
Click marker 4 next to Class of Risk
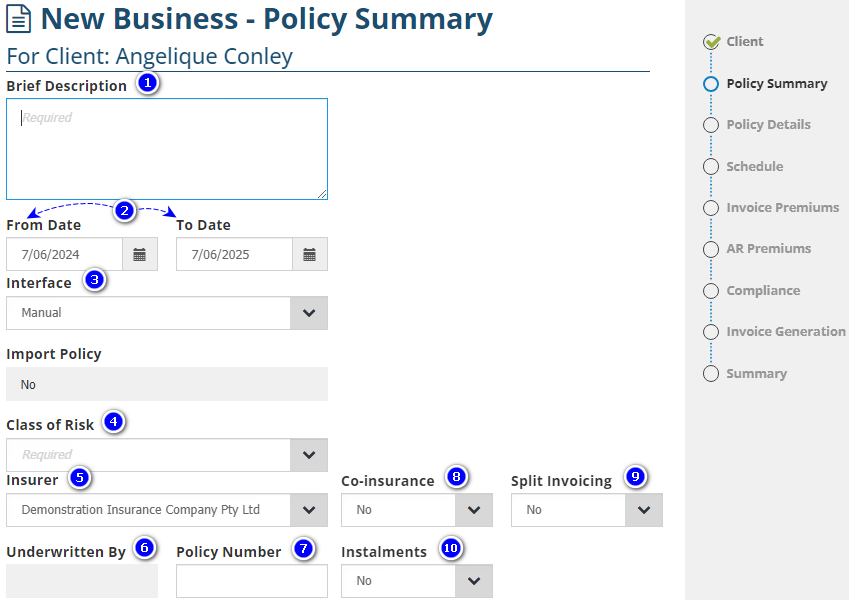click(x=114, y=422)
